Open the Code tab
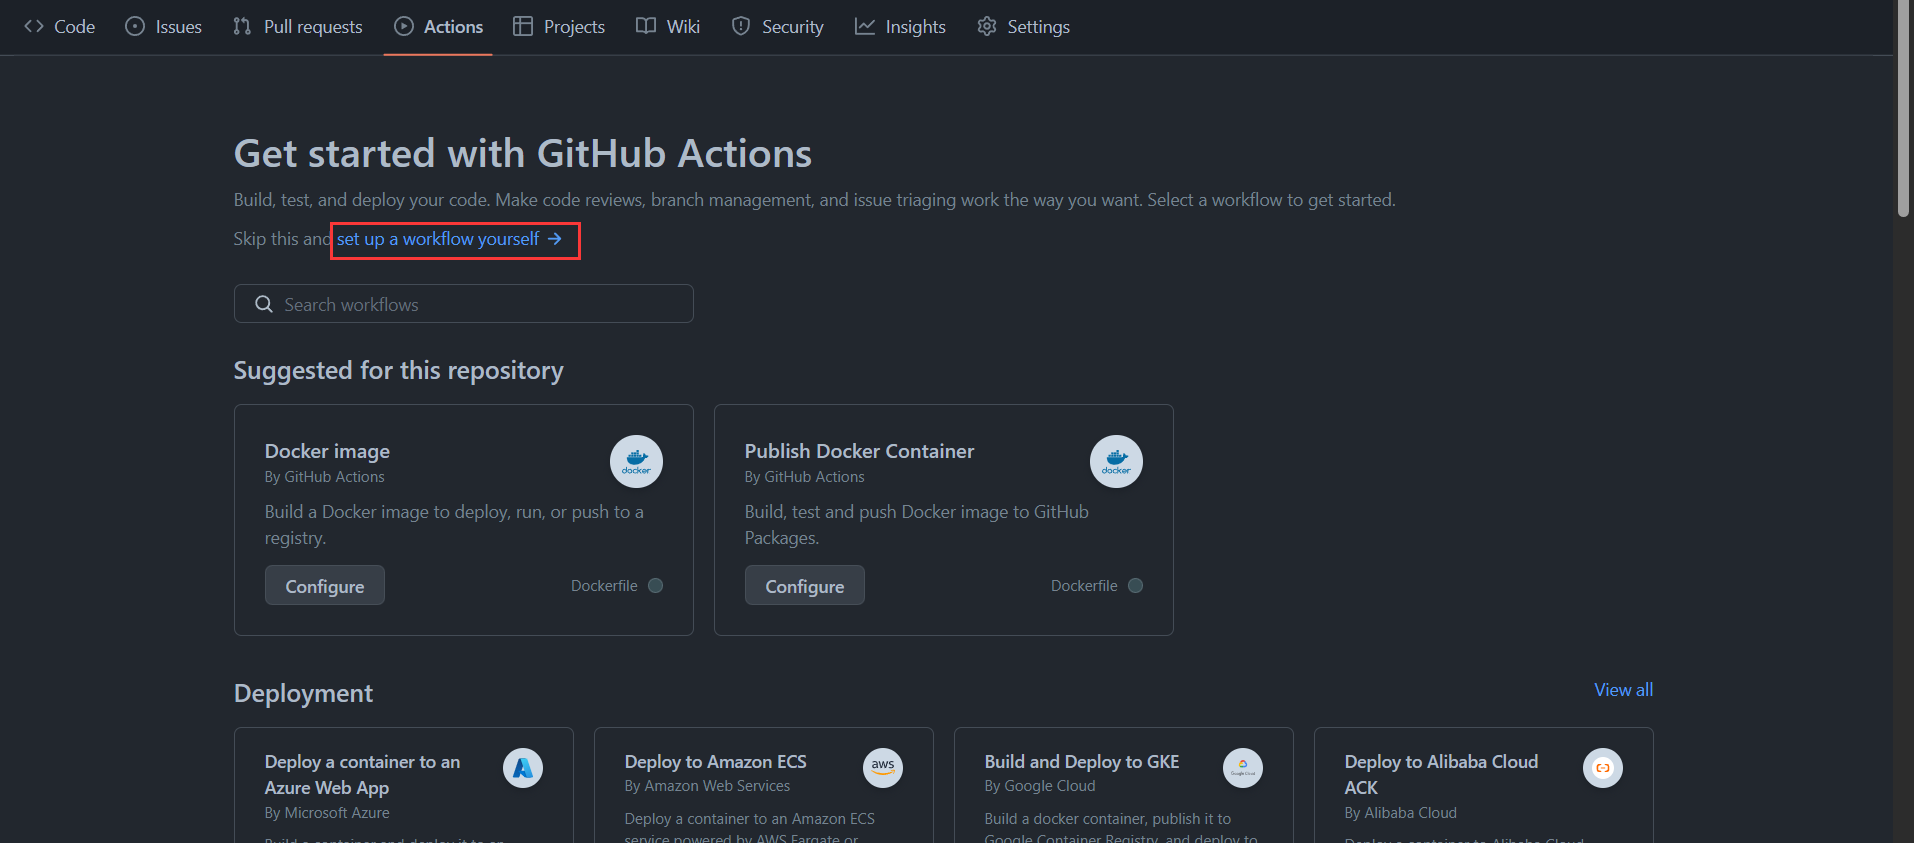The image size is (1914, 843). pyautogui.click(x=60, y=27)
